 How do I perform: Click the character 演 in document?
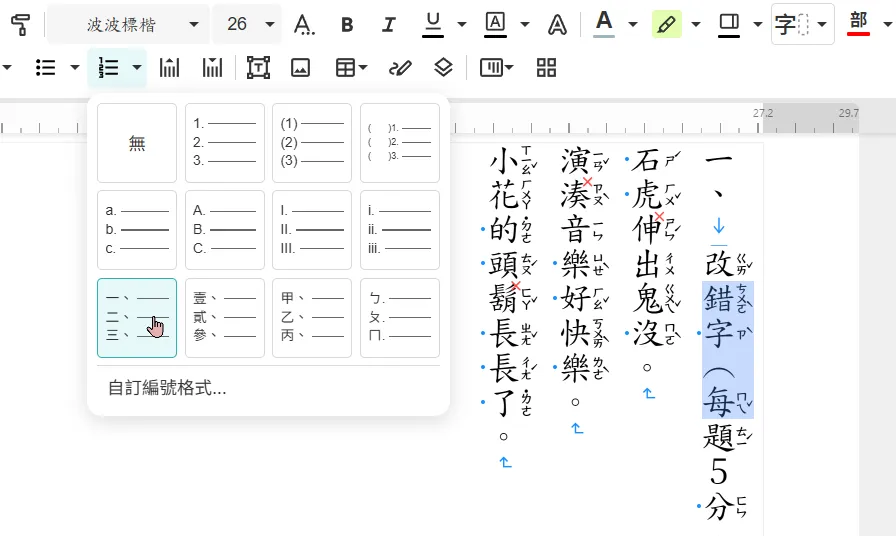[575, 161]
